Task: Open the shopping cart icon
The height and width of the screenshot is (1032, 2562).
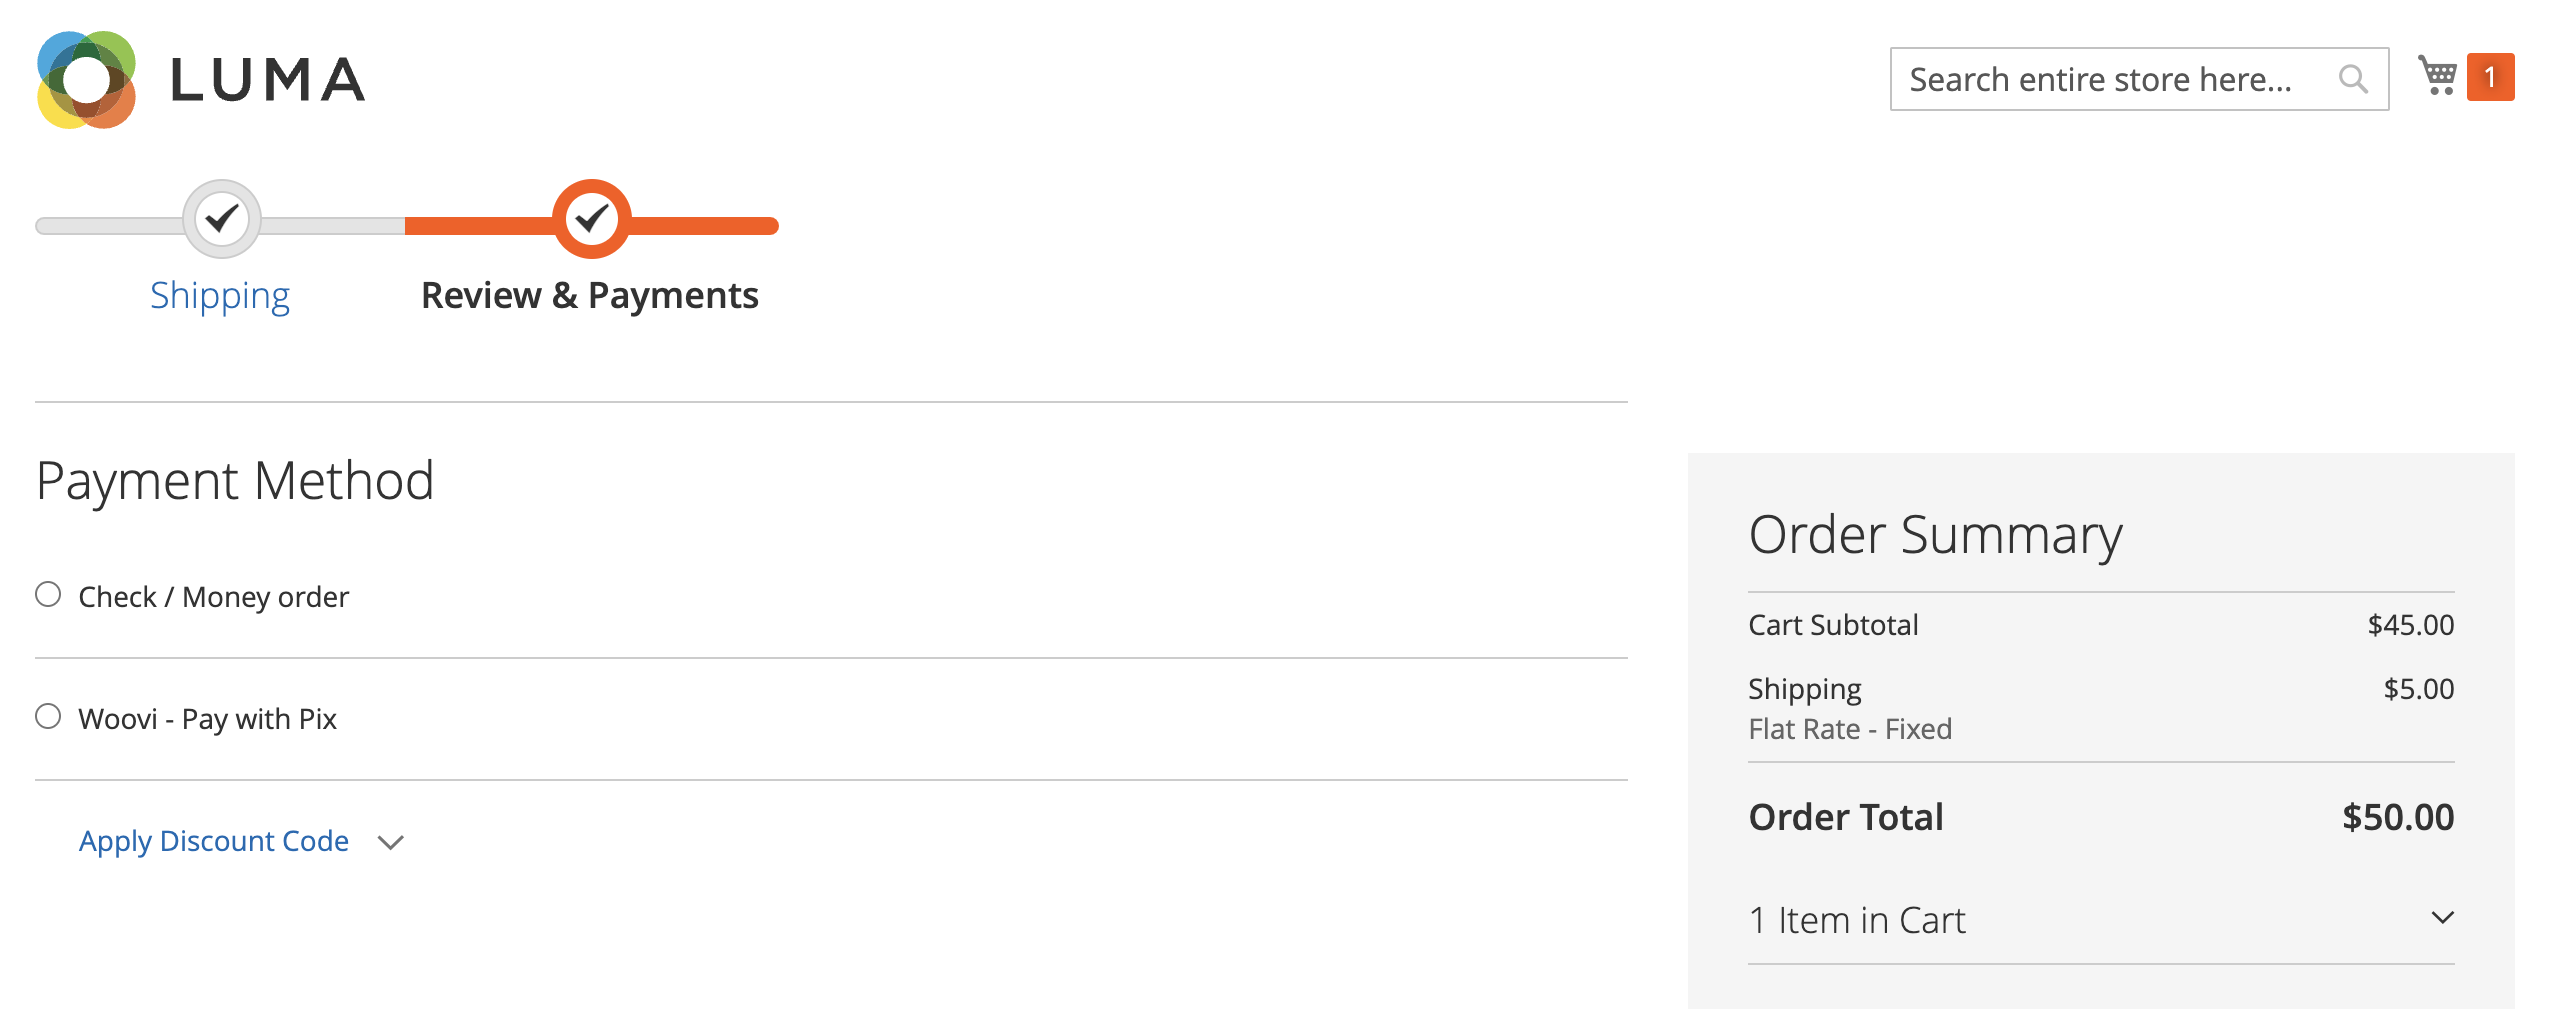Action: tap(2437, 76)
